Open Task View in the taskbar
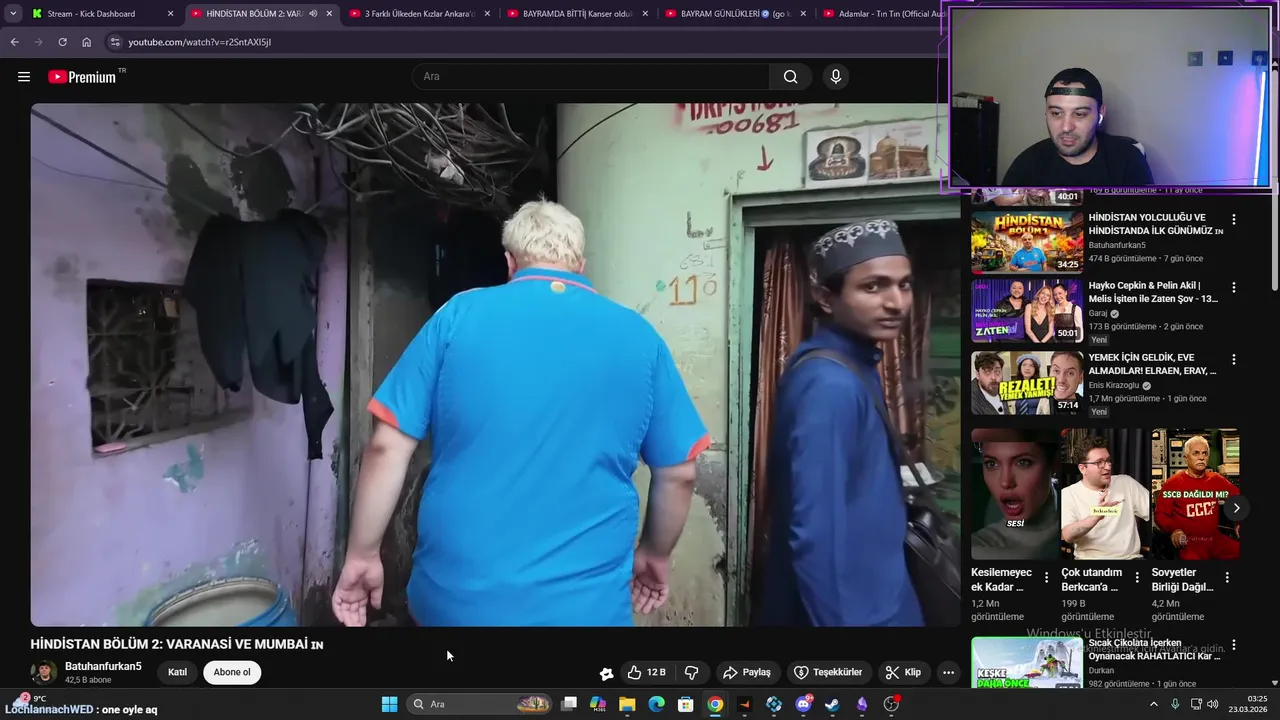1280x720 pixels. [x=569, y=704]
